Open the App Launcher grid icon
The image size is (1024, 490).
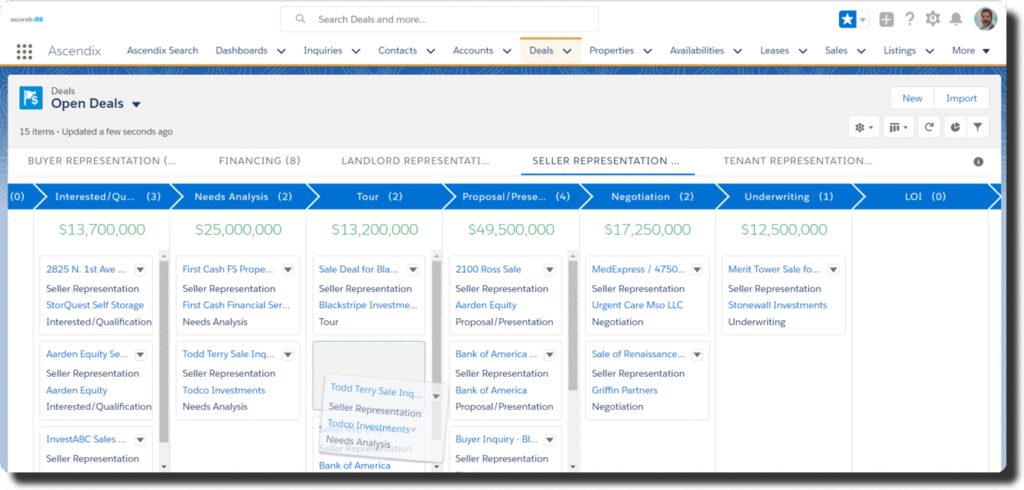coord(24,51)
